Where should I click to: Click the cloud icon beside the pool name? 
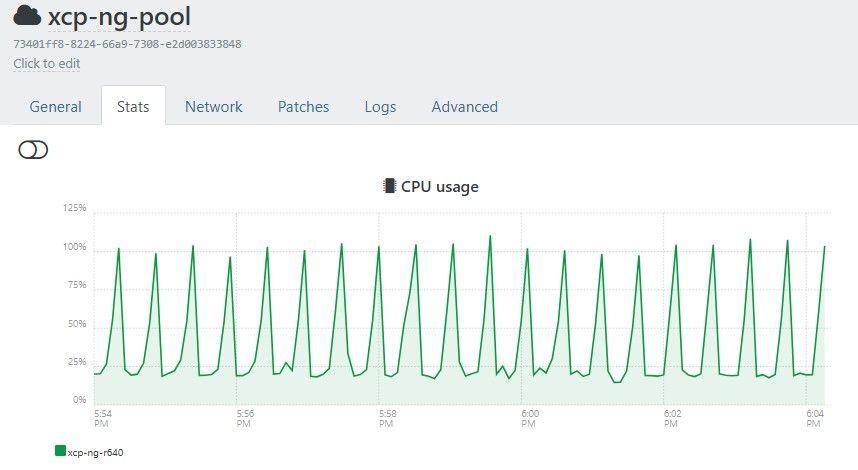tap(27, 17)
